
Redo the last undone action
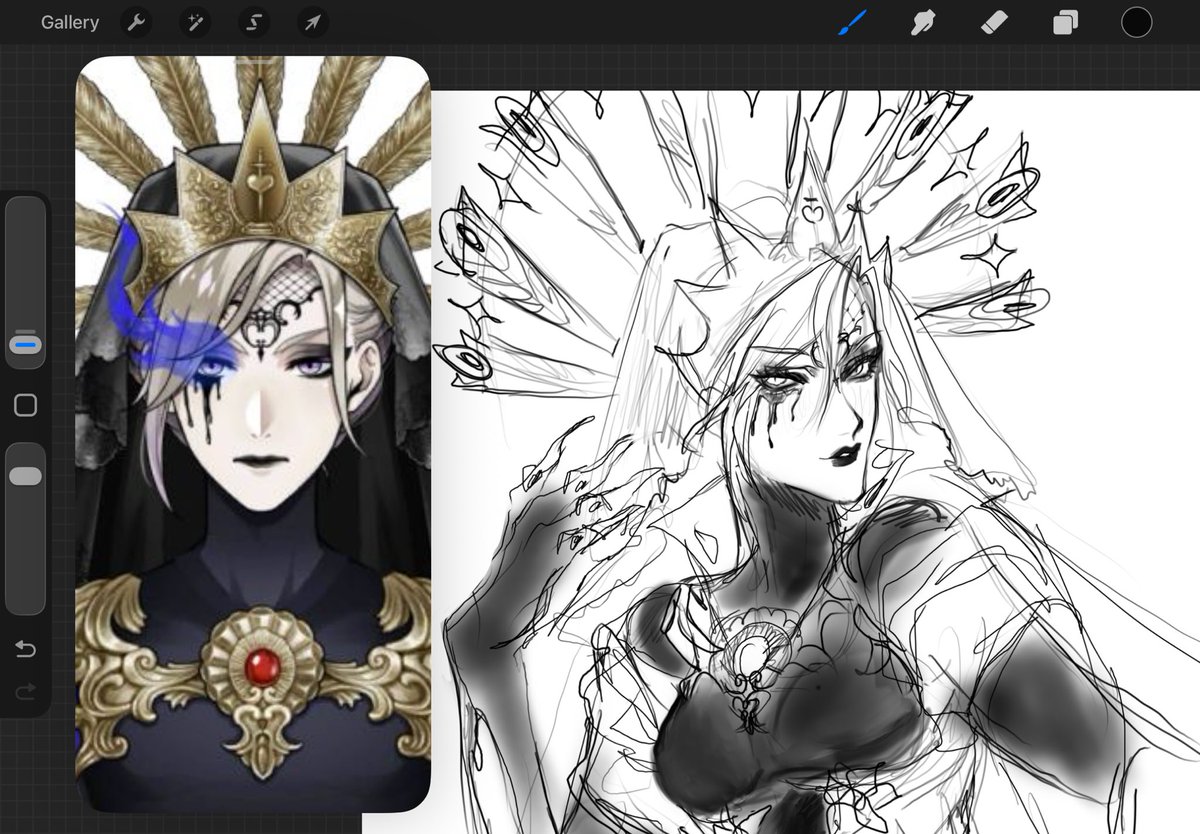click(x=26, y=690)
